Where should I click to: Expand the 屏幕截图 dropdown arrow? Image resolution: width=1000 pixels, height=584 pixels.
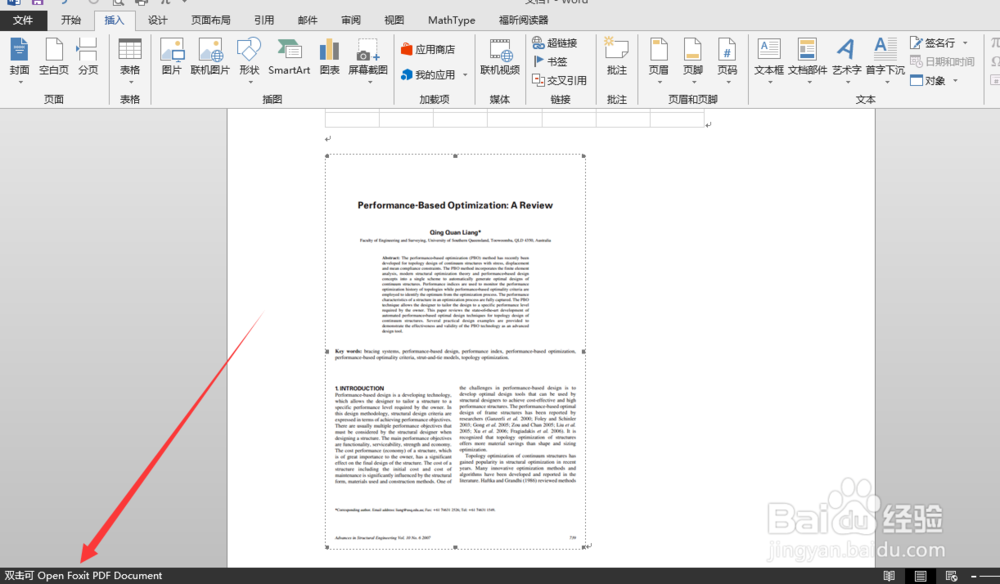tap(369, 82)
